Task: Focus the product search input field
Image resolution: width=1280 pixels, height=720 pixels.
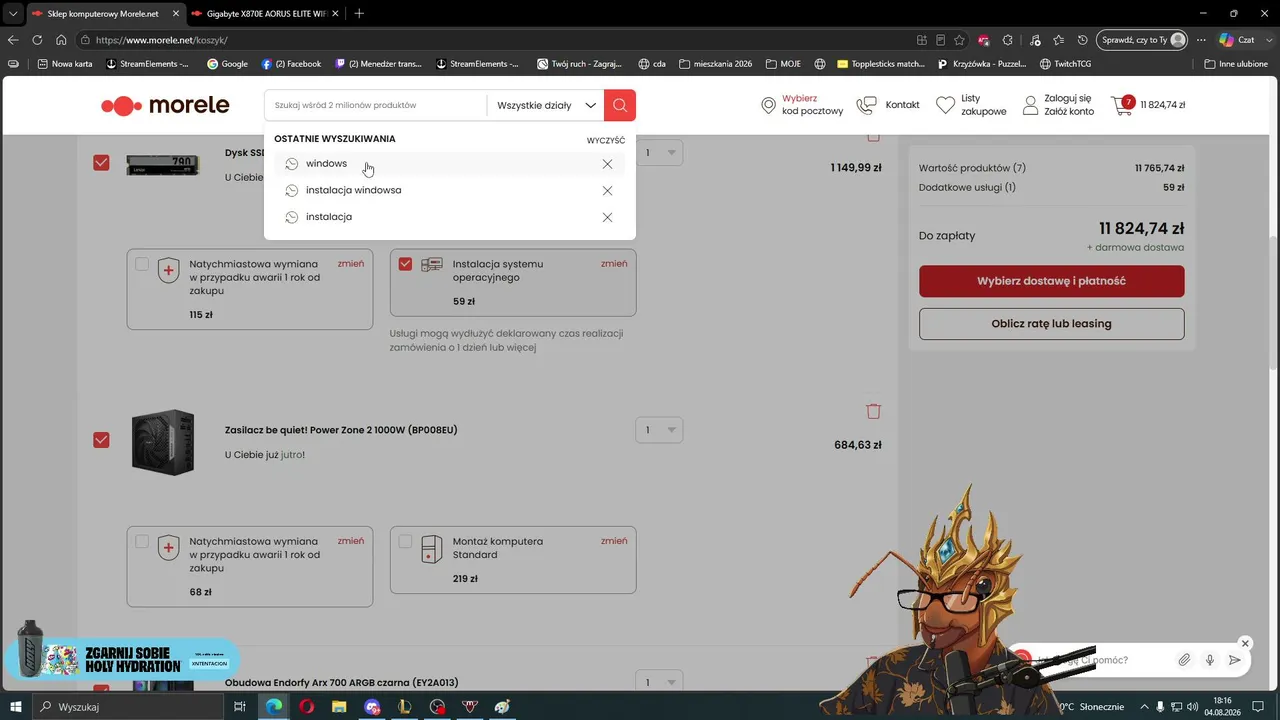Action: pos(376,105)
